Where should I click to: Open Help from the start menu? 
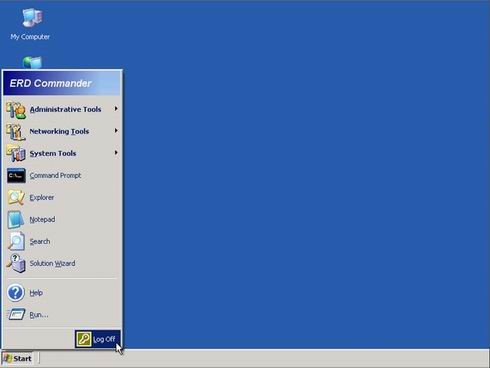click(x=62, y=293)
